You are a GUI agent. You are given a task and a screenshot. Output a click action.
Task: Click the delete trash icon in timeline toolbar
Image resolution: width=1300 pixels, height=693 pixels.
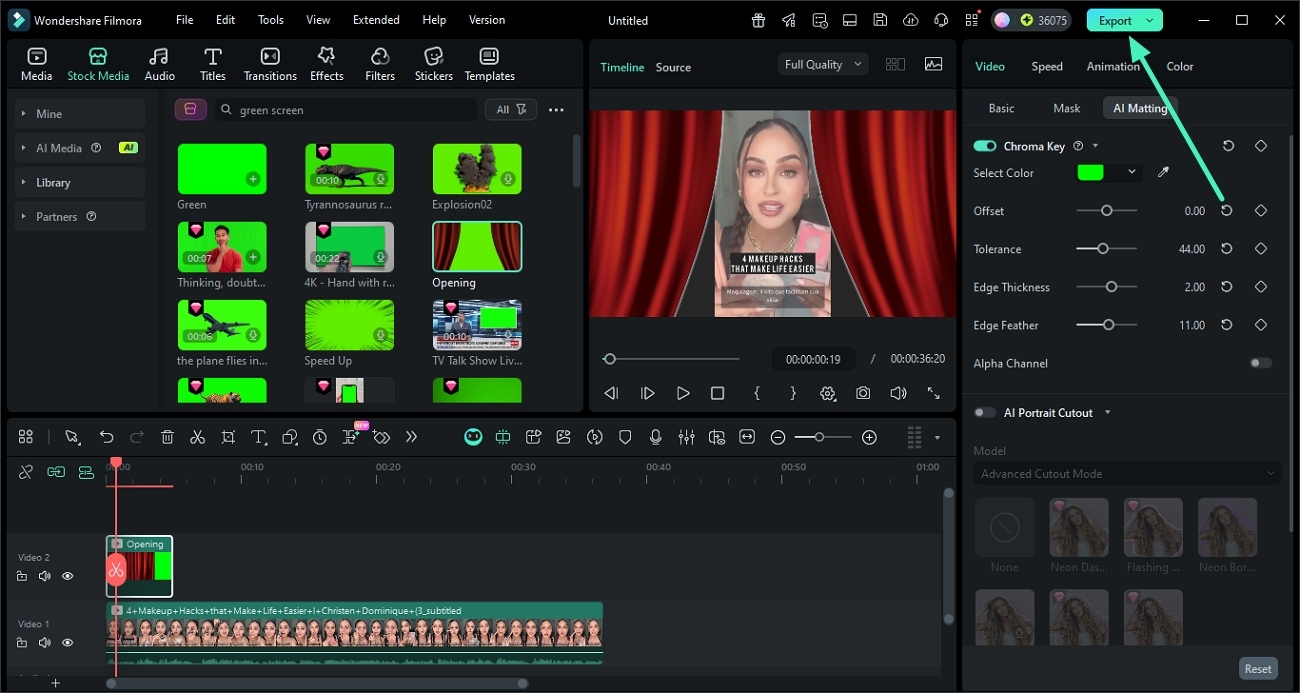pos(167,437)
